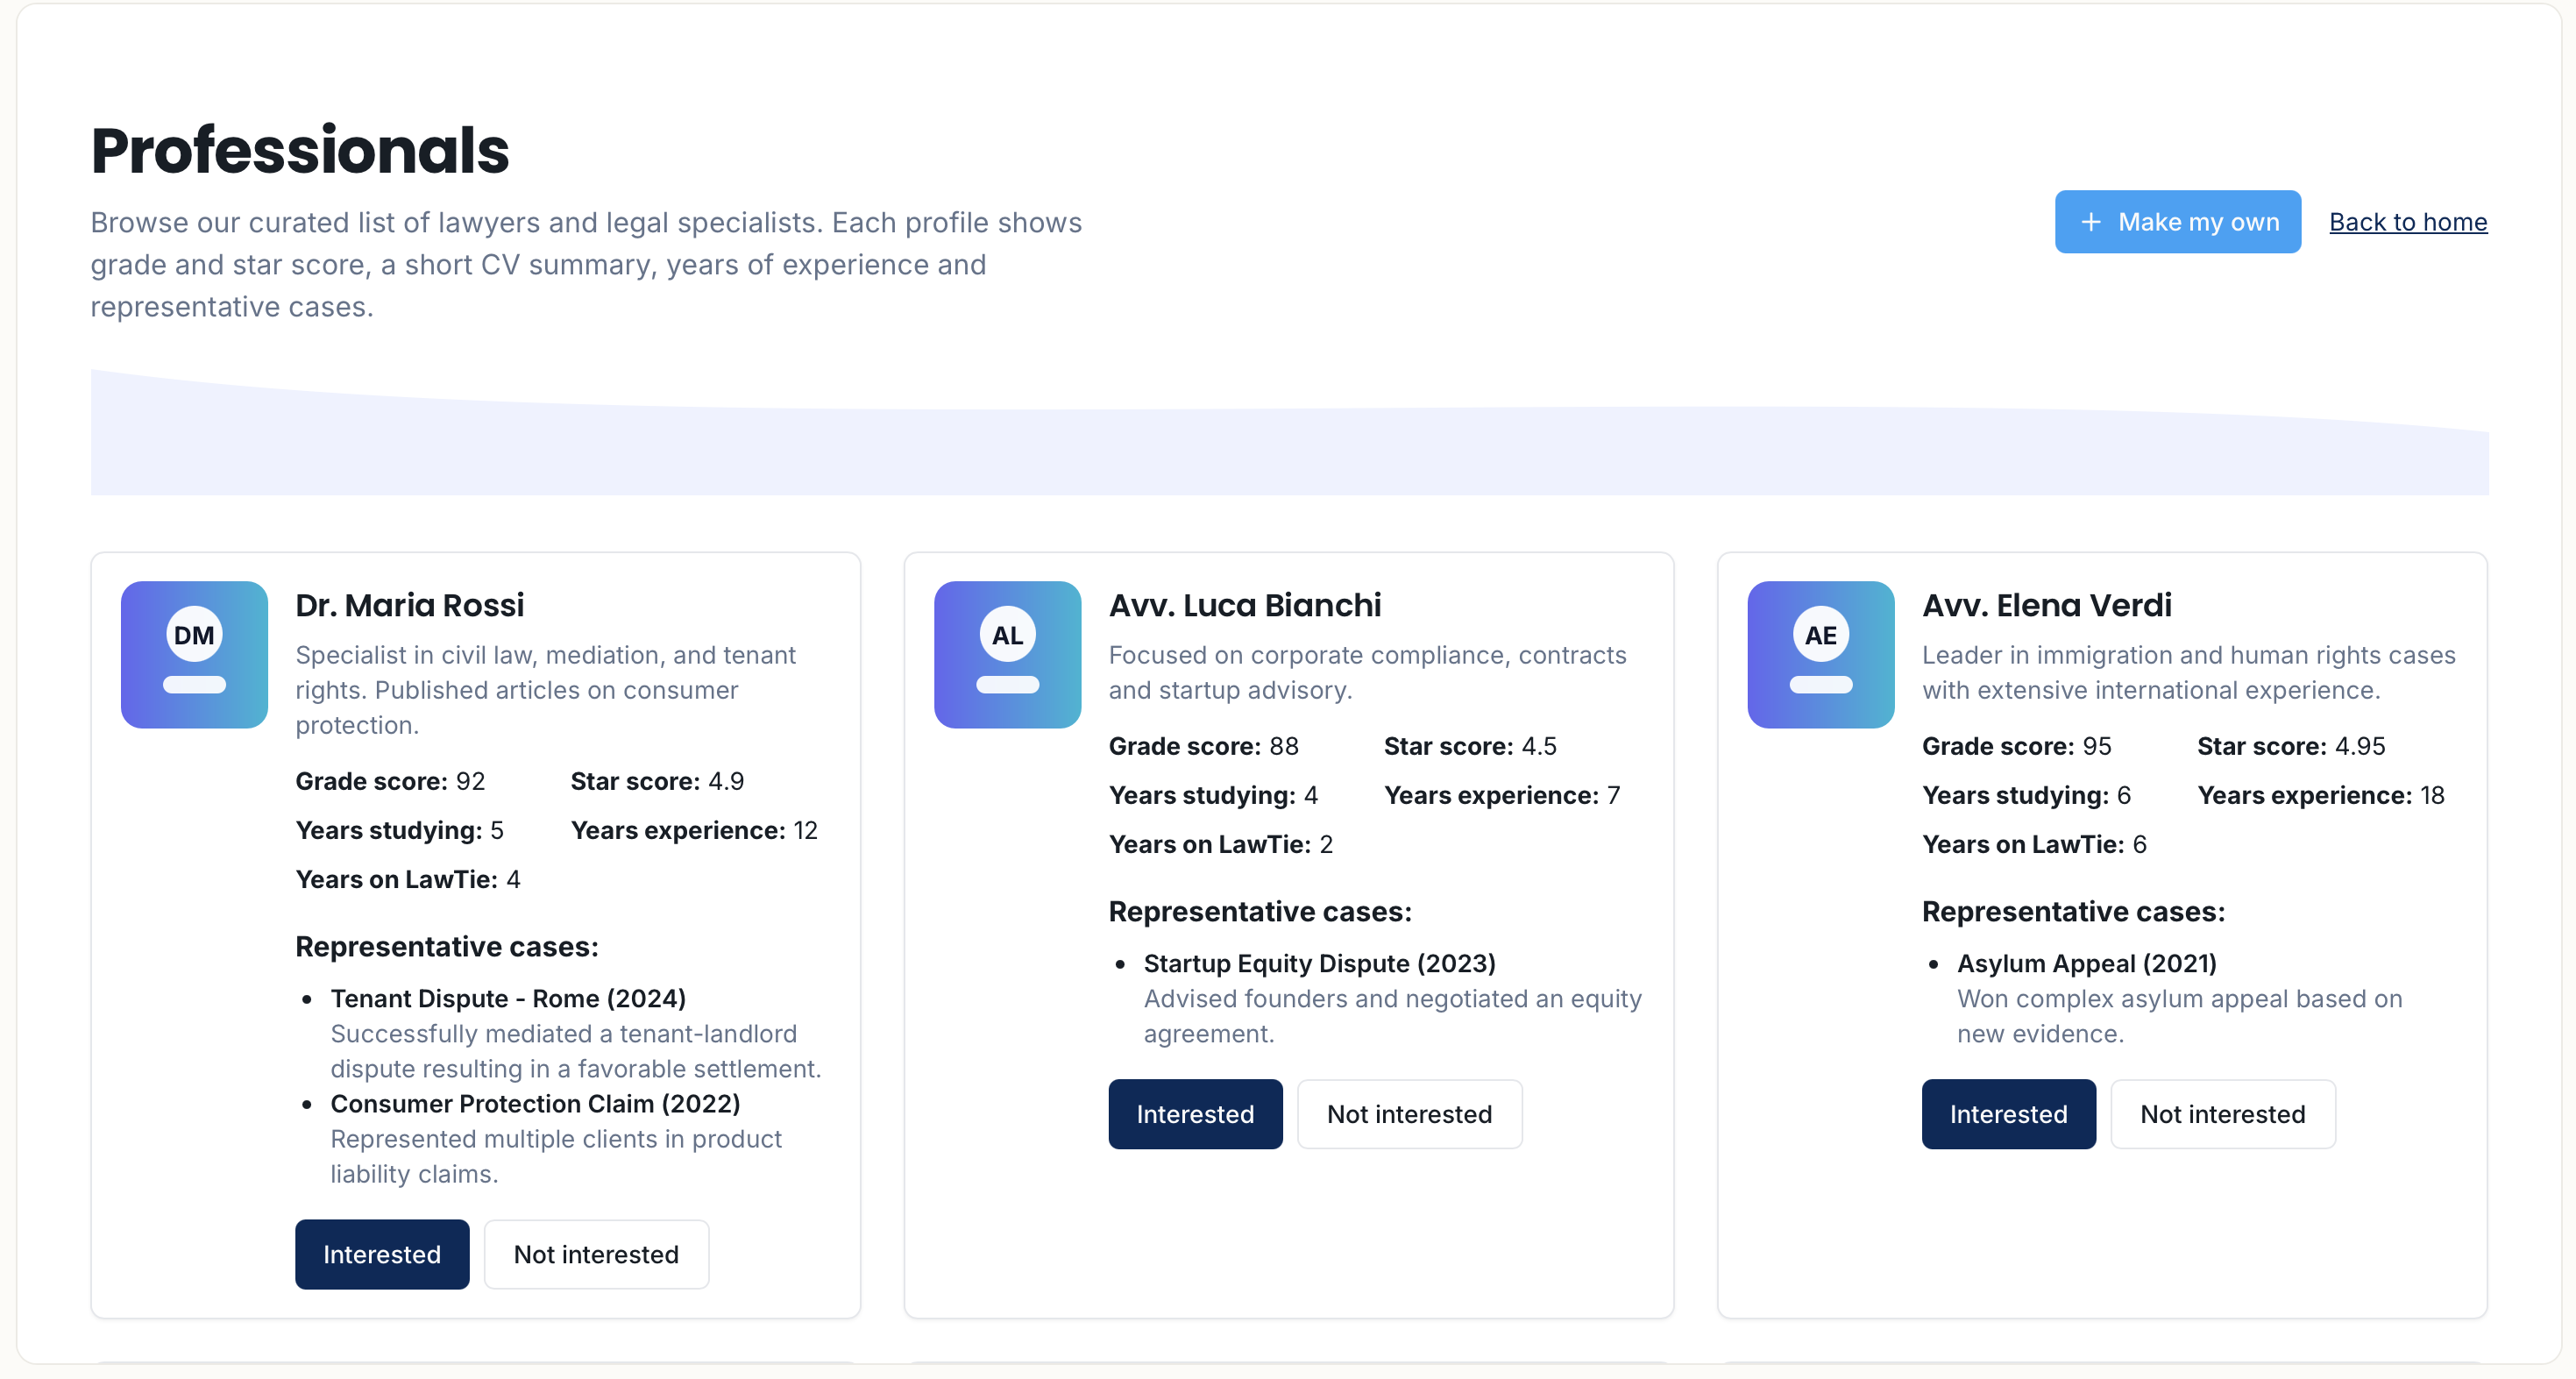
Task: Click the Consumer Protection Claim (2022) case
Action: [535, 1103]
